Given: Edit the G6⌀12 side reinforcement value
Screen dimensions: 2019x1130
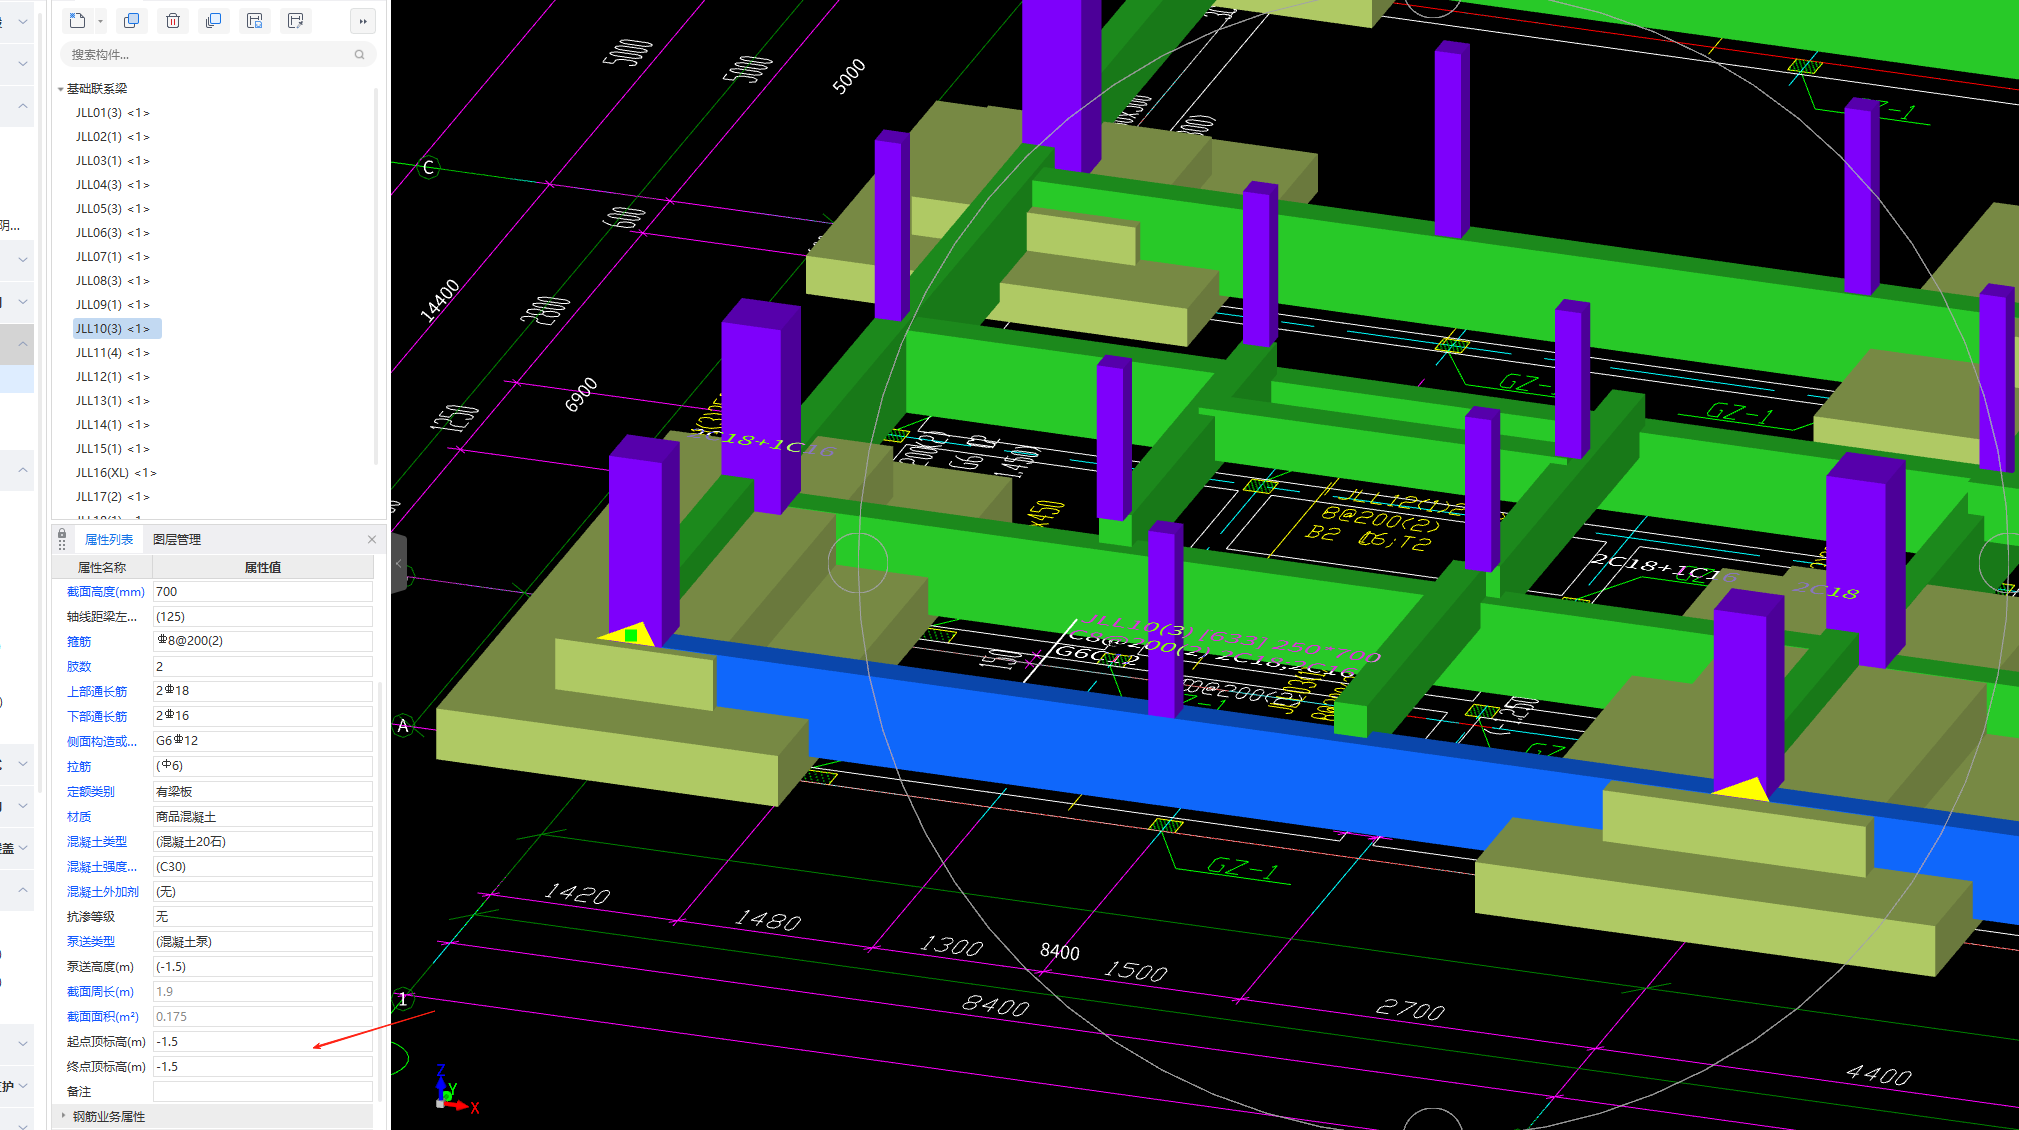Looking at the screenshot, I should (263, 742).
